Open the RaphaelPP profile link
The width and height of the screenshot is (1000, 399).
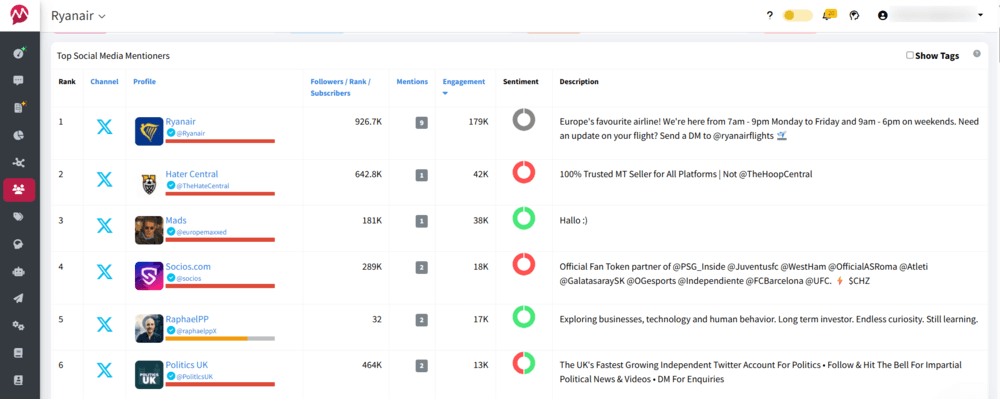(x=186, y=319)
